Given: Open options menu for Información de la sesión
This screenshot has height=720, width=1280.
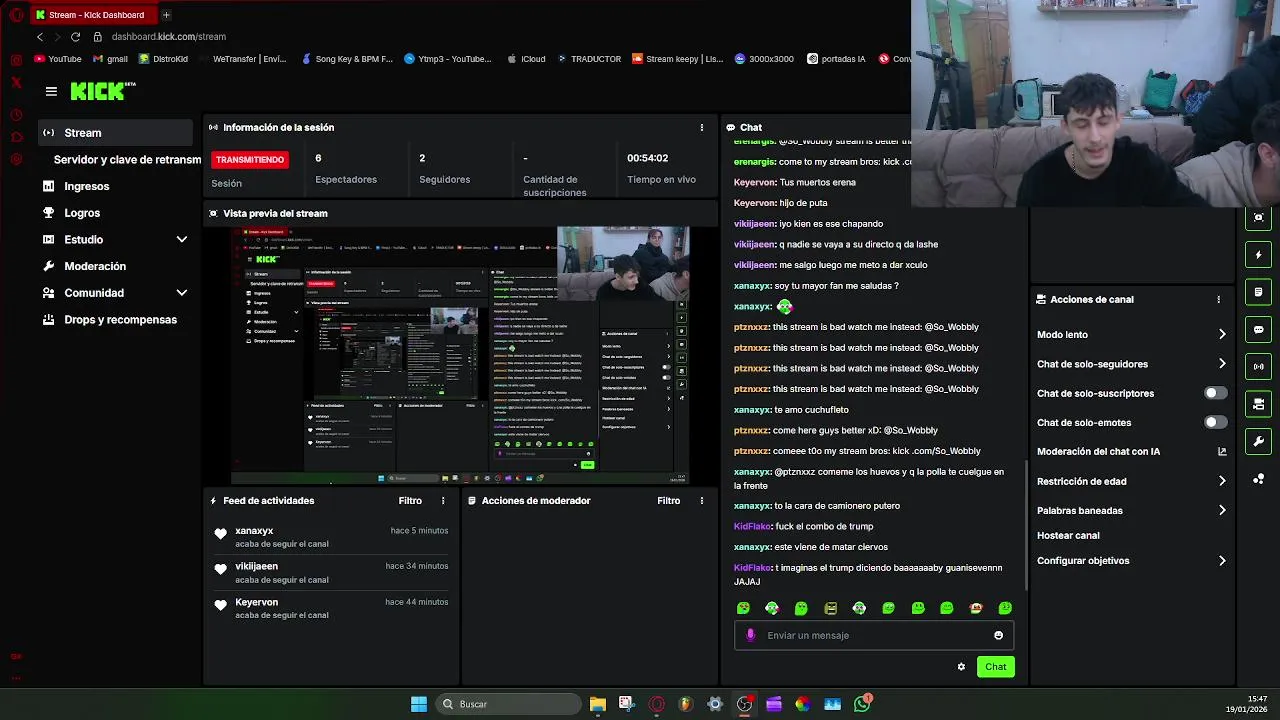Looking at the screenshot, I should (701, 128).
